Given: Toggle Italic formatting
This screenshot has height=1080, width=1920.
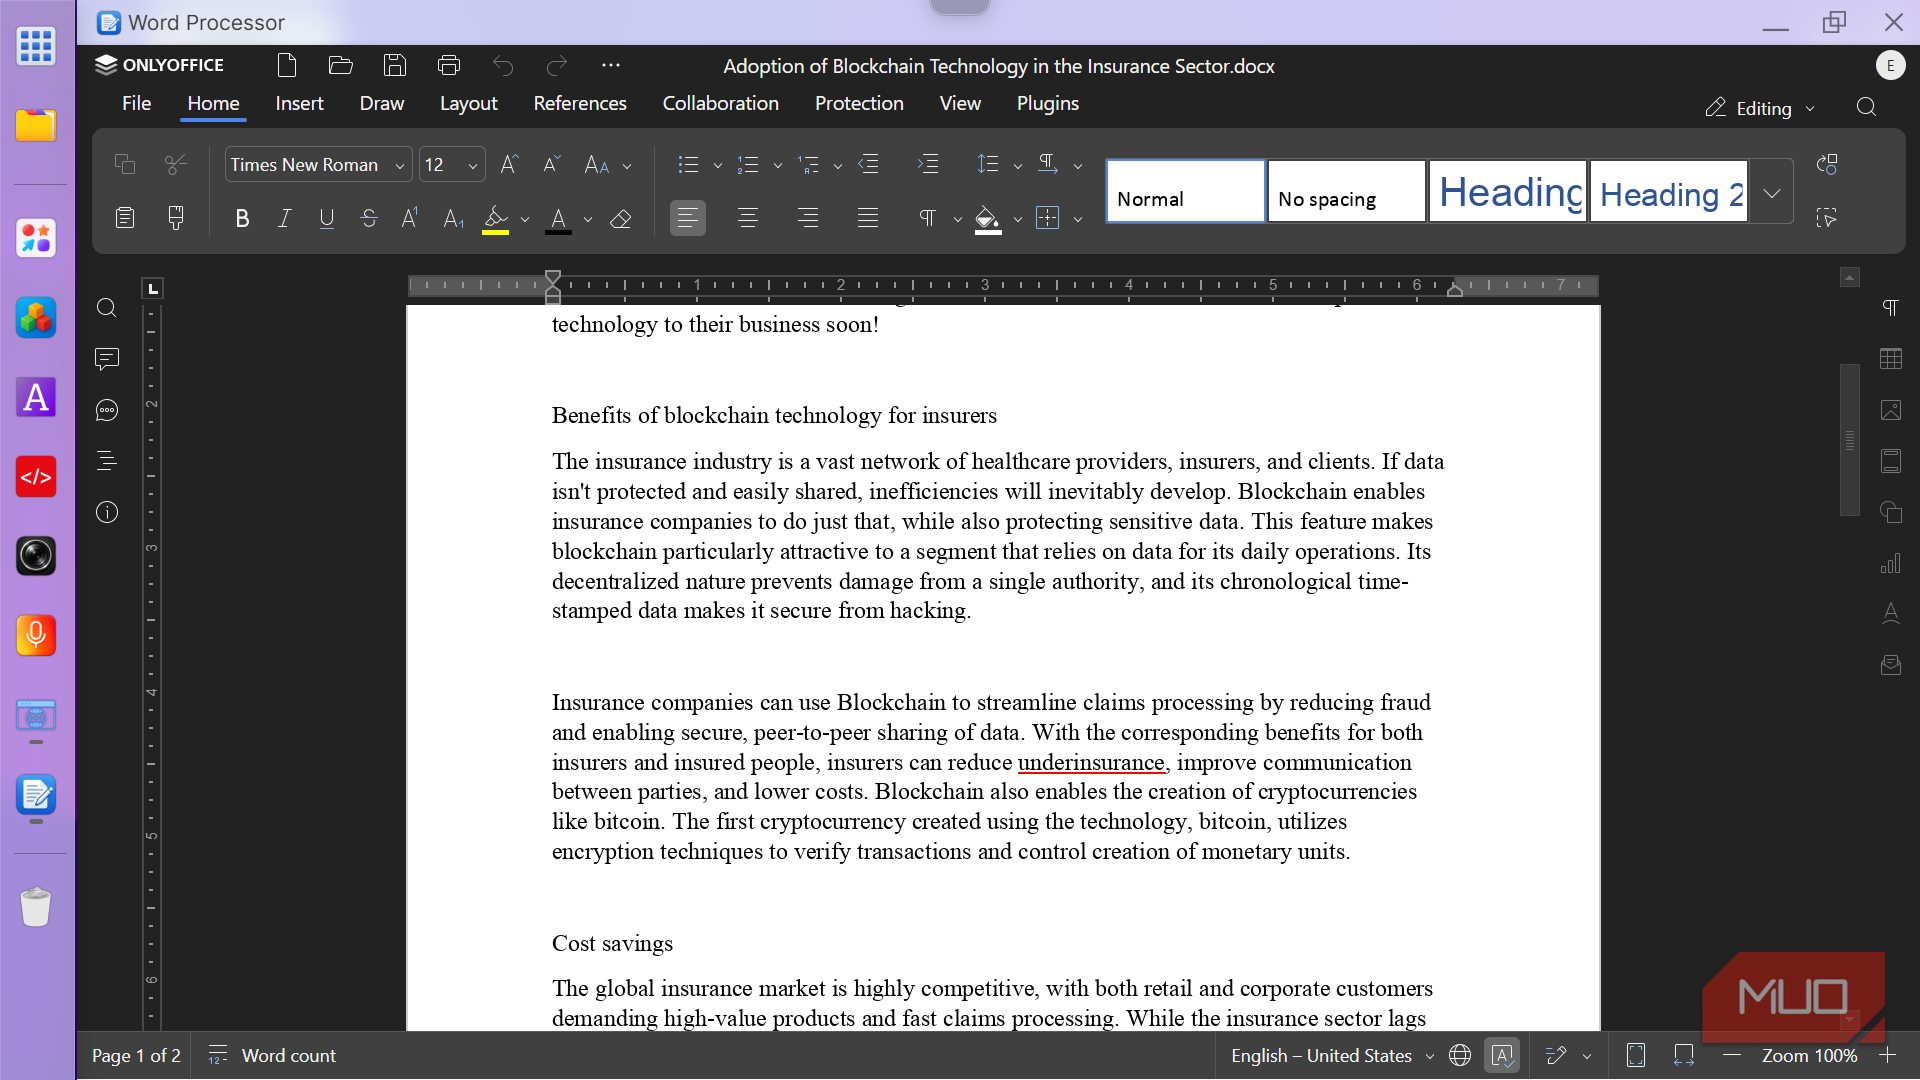Looking at the screenshot, I should point(285,218).
